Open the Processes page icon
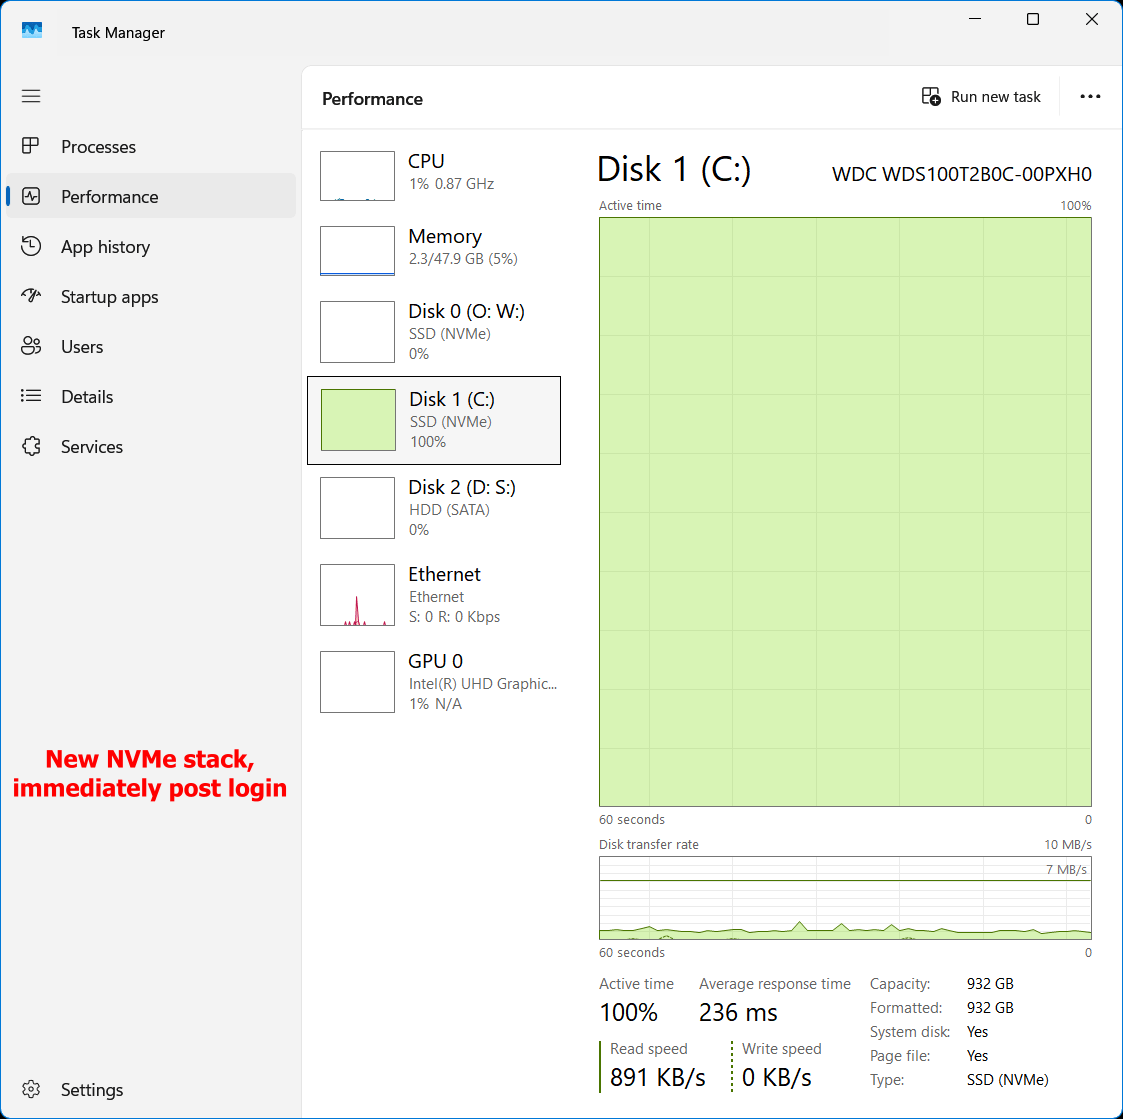Screen dimensions: 1123x1119 (x=31, y=146)
